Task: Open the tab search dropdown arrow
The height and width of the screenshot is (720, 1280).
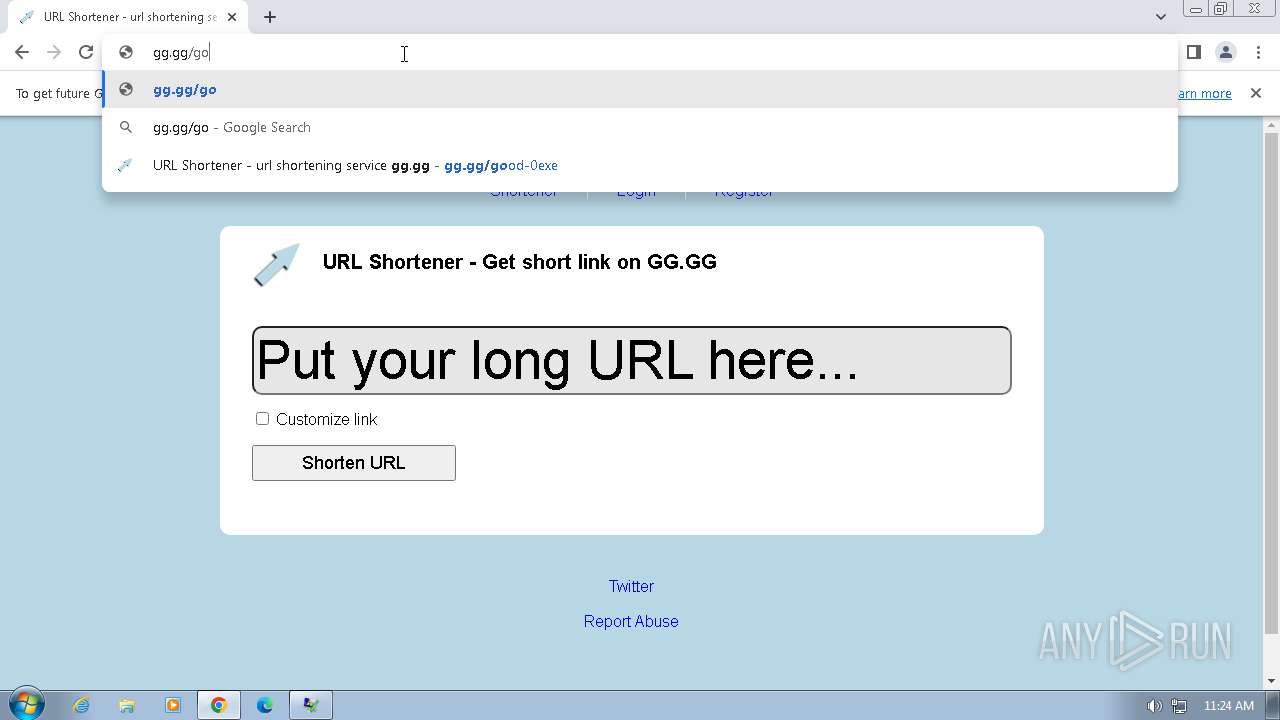Action: coord(1160,17)
